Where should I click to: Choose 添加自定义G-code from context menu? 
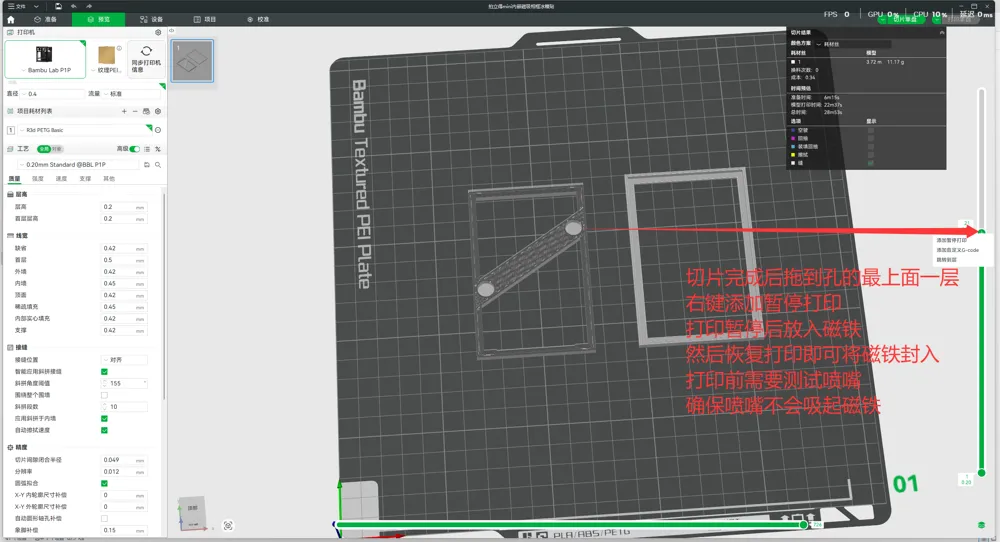(x=957, y=250)
